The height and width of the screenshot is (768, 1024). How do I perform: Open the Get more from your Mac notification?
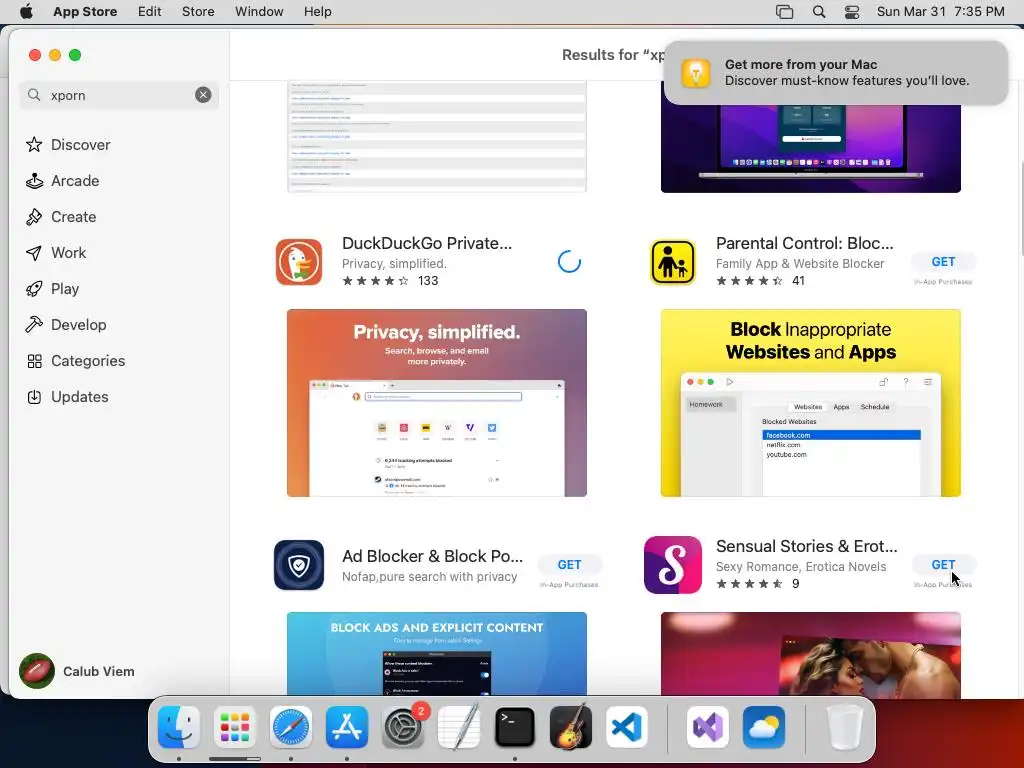pyautogui.click(x=836, y=72)
